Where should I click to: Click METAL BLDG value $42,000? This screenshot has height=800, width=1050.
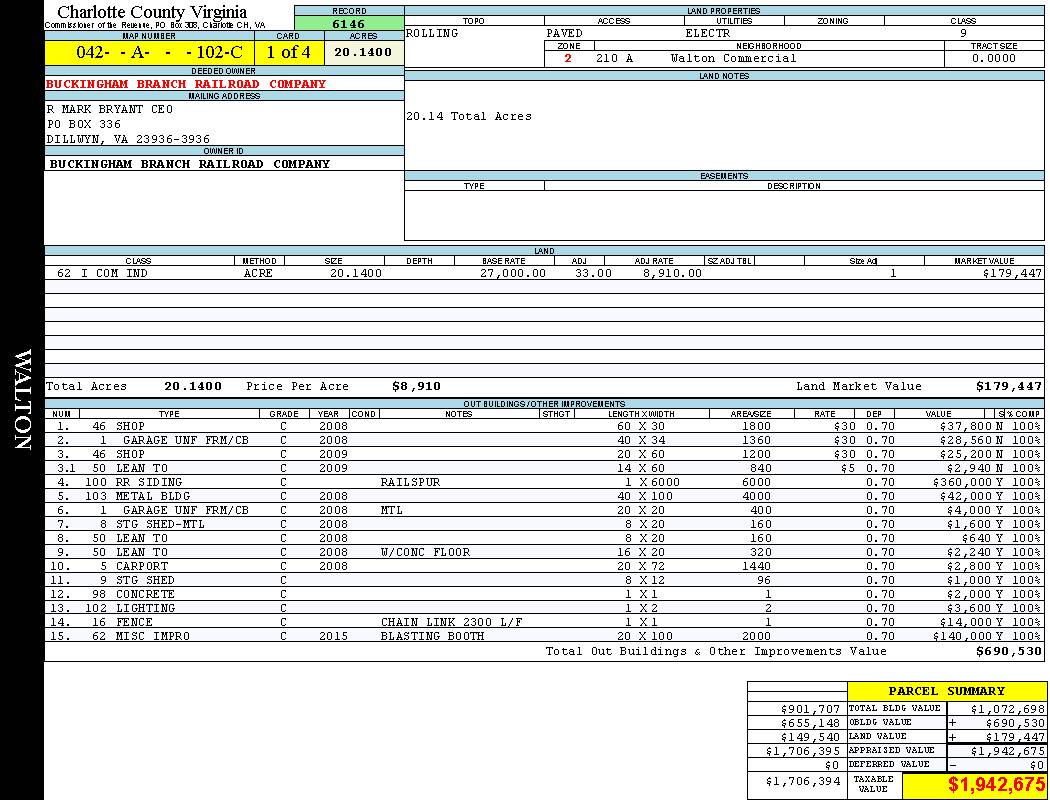tap(966, 497)
